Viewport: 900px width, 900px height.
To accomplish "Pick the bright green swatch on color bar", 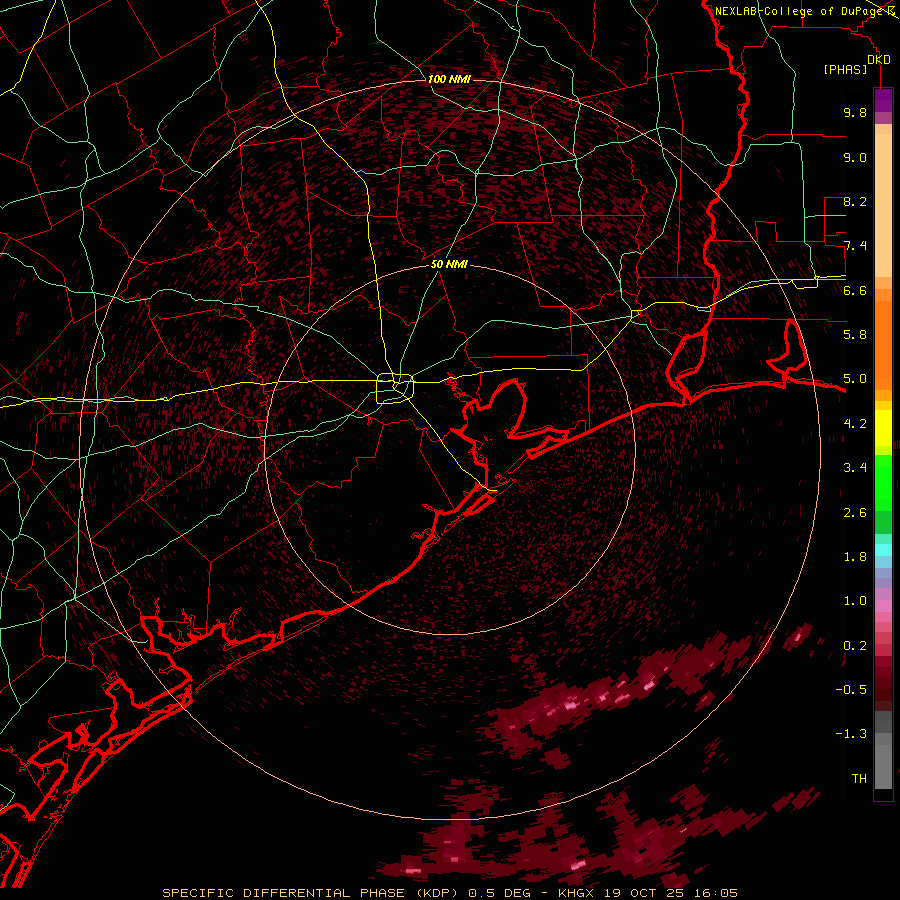I will tap(883, 481).
